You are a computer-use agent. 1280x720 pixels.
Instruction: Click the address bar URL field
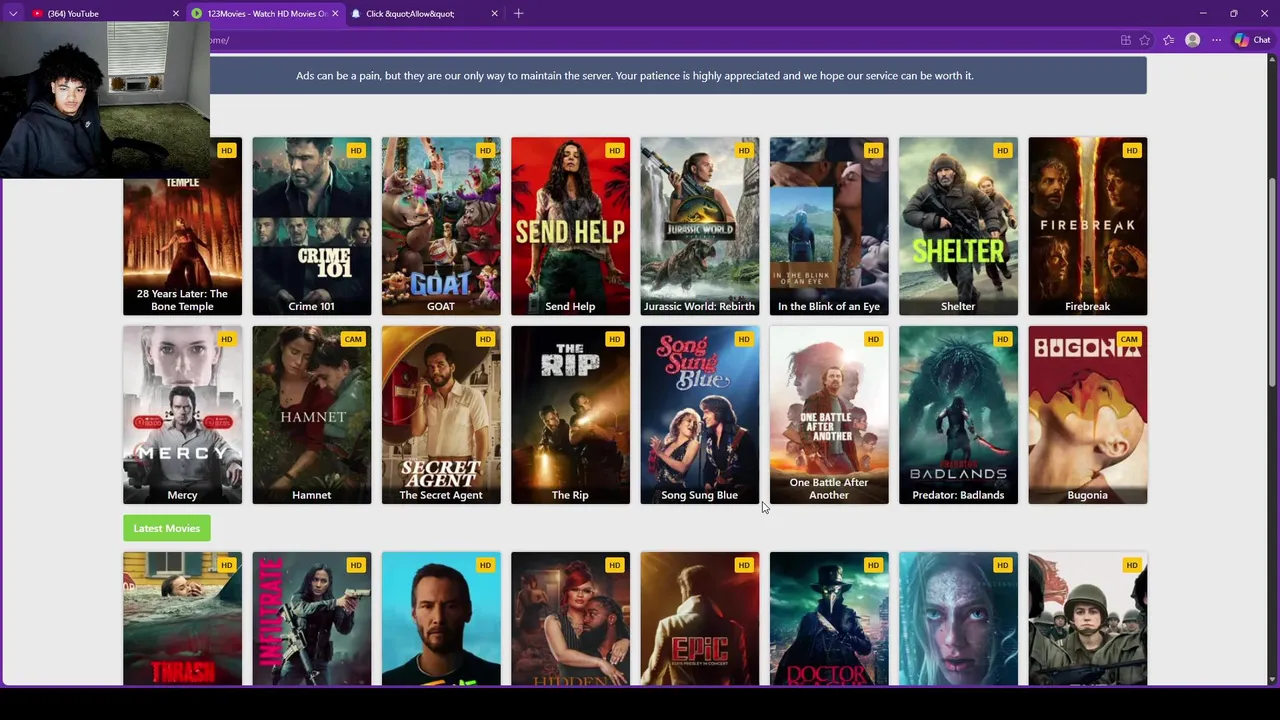660,40
